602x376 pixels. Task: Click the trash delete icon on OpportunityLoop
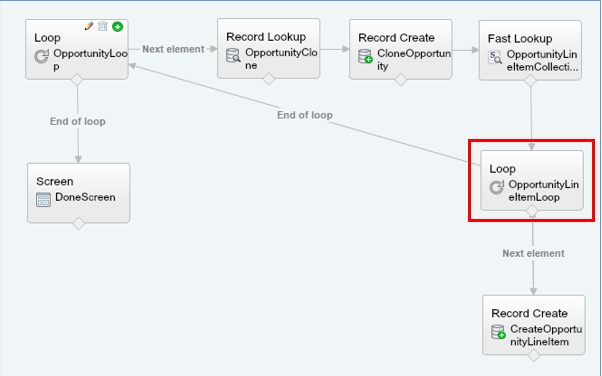(x=103, y=26)
